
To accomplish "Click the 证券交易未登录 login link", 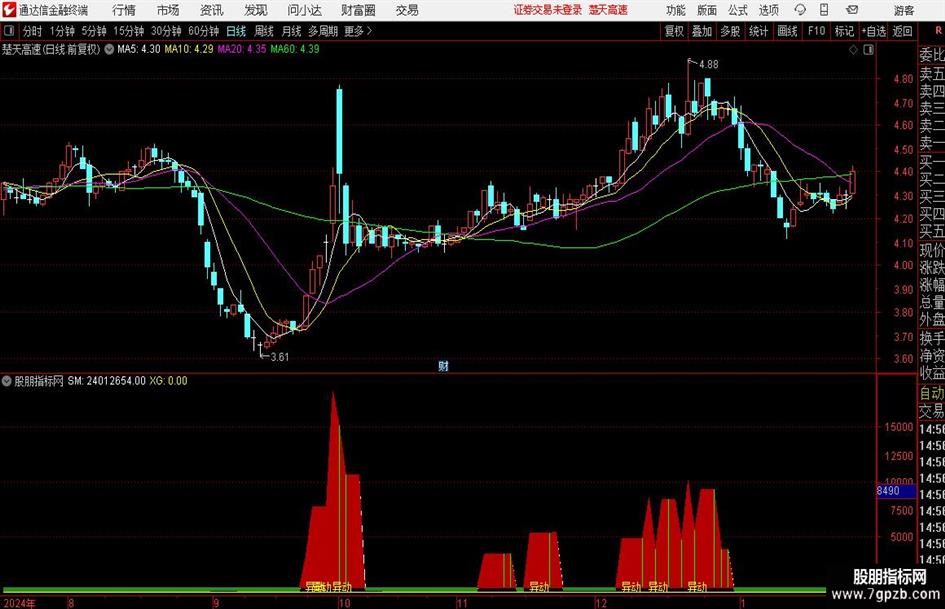I will click(548, 10).
